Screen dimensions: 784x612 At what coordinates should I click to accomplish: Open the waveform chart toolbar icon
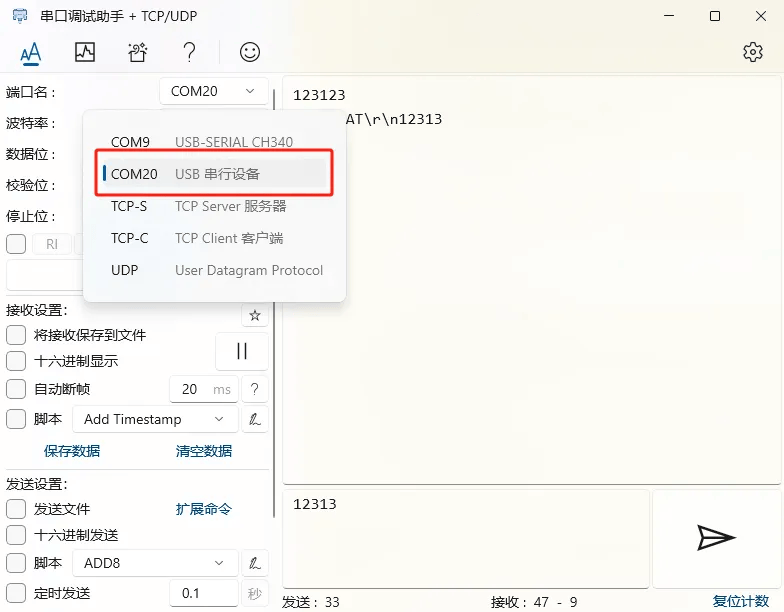84,52
